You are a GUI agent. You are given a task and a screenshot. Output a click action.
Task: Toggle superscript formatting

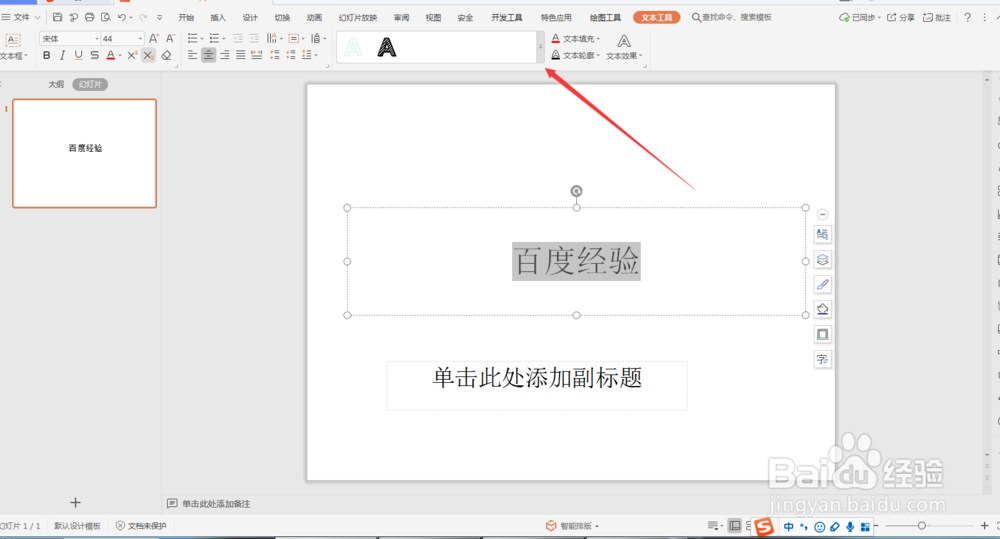(x=132, y=55)
